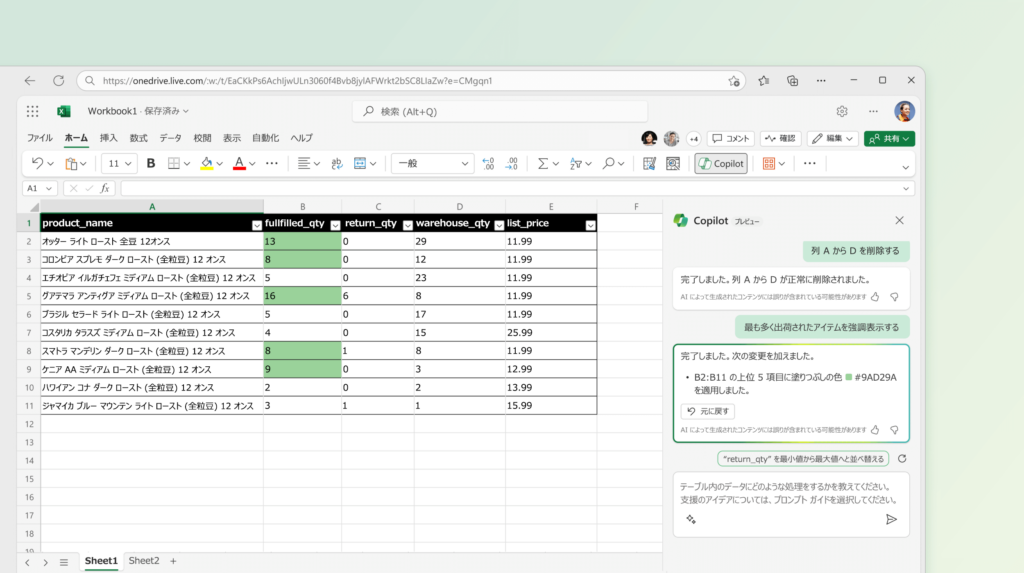The width and height of the screenshot is (1024, 573).
Task: Open the number format 一般 dropdown
Action: (432, 163)
